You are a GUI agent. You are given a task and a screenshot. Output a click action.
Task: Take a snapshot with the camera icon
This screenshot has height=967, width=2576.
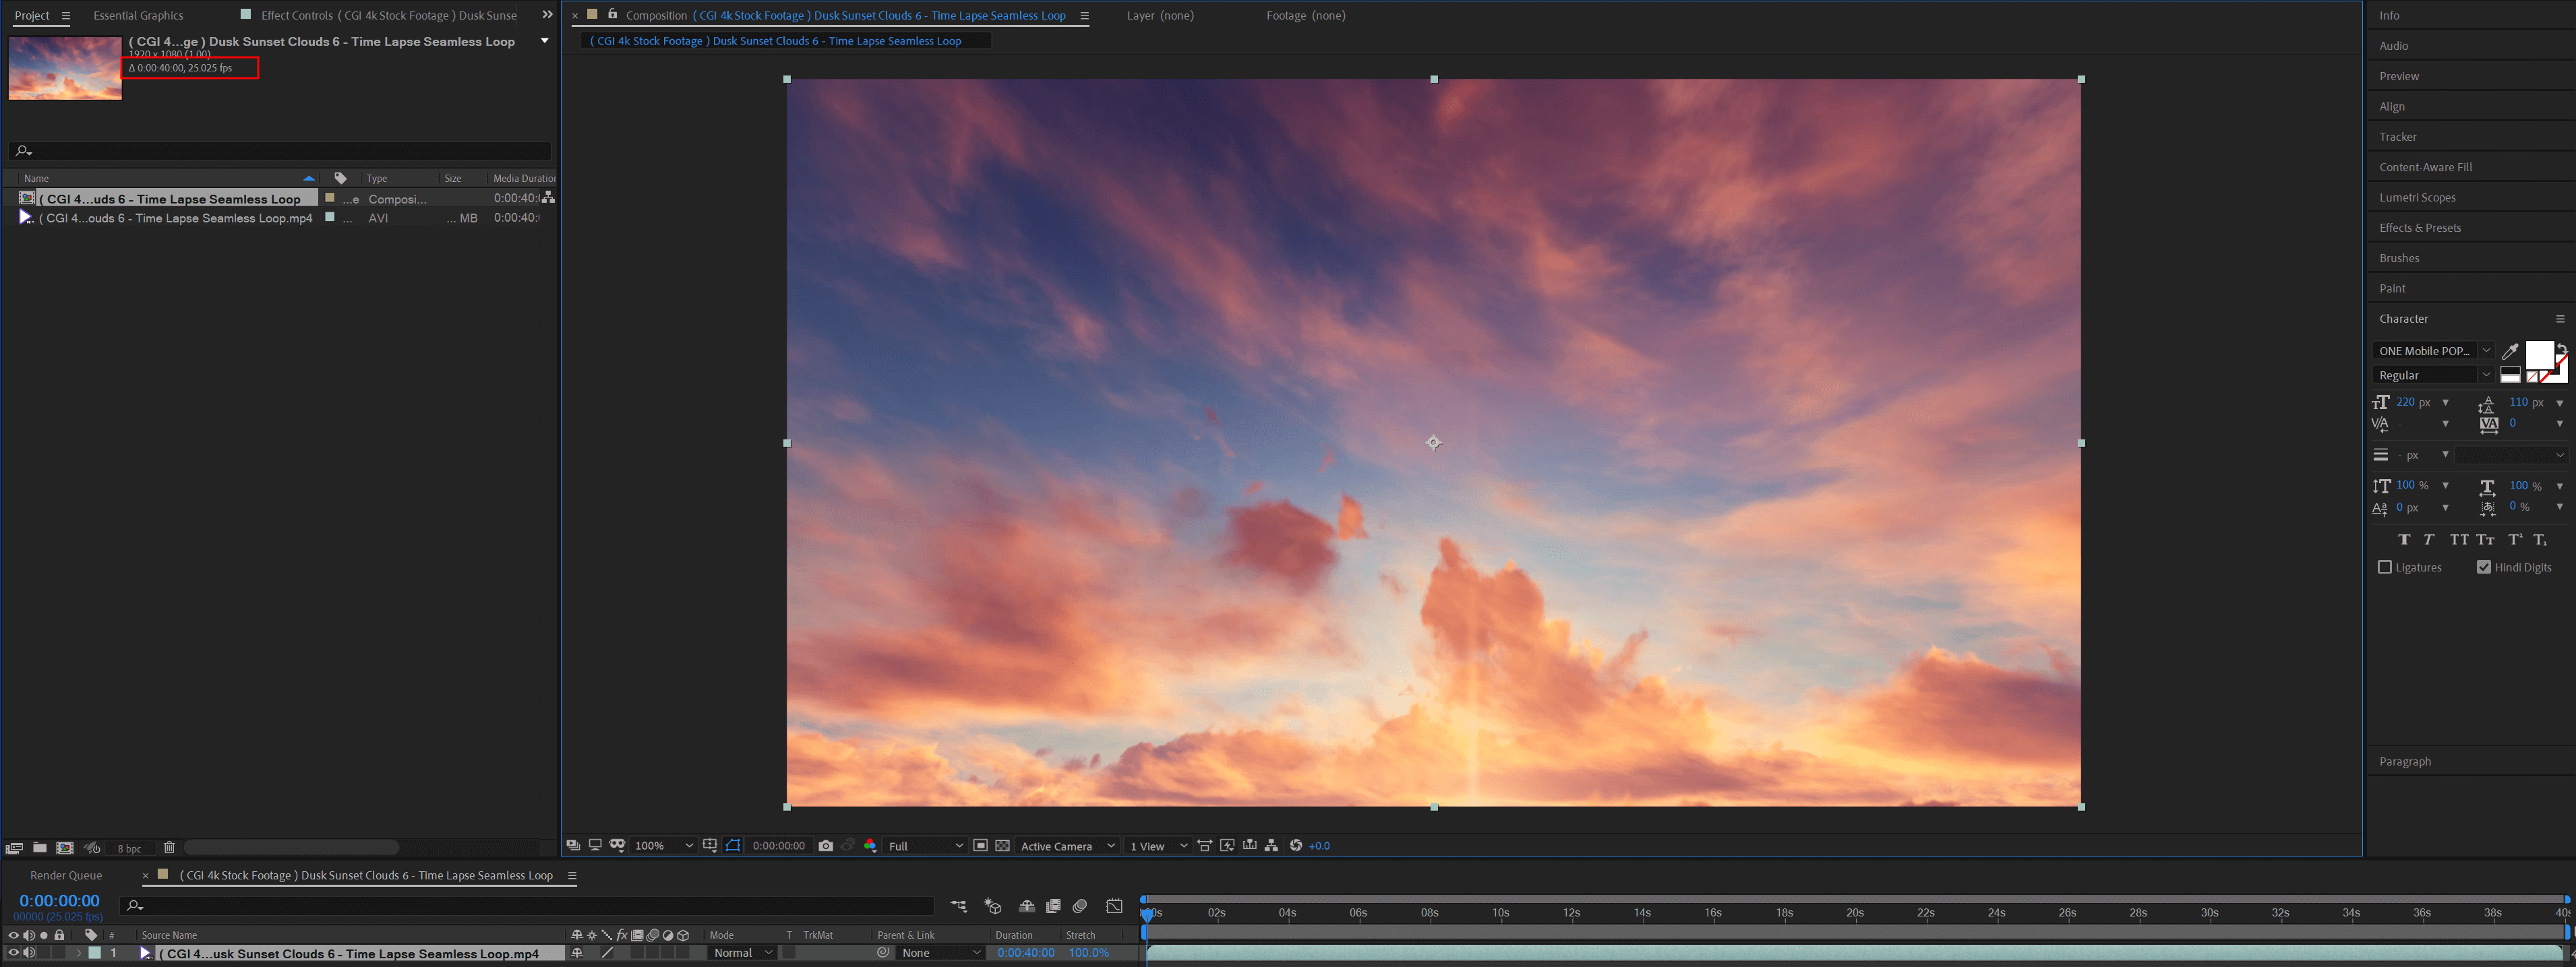[825, 846]
